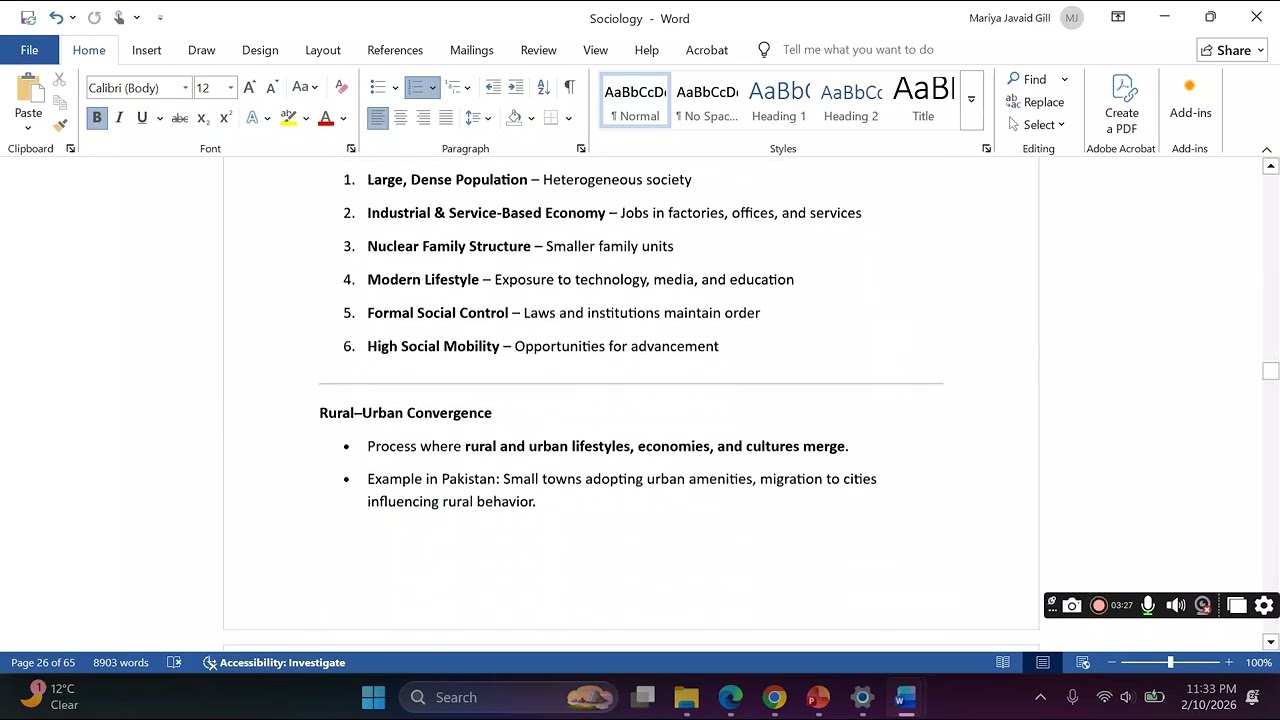The image size is (1280, 720).
Task: Click the Share button
Action: click(x=1233, y=50)
